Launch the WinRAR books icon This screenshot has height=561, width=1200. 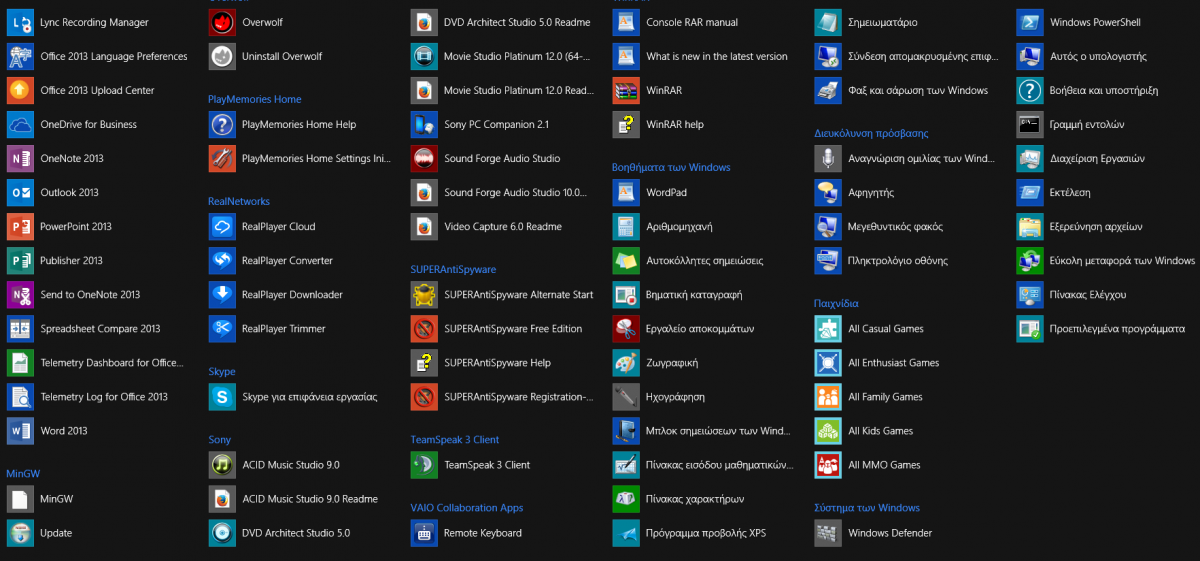(x=626, y=90)
